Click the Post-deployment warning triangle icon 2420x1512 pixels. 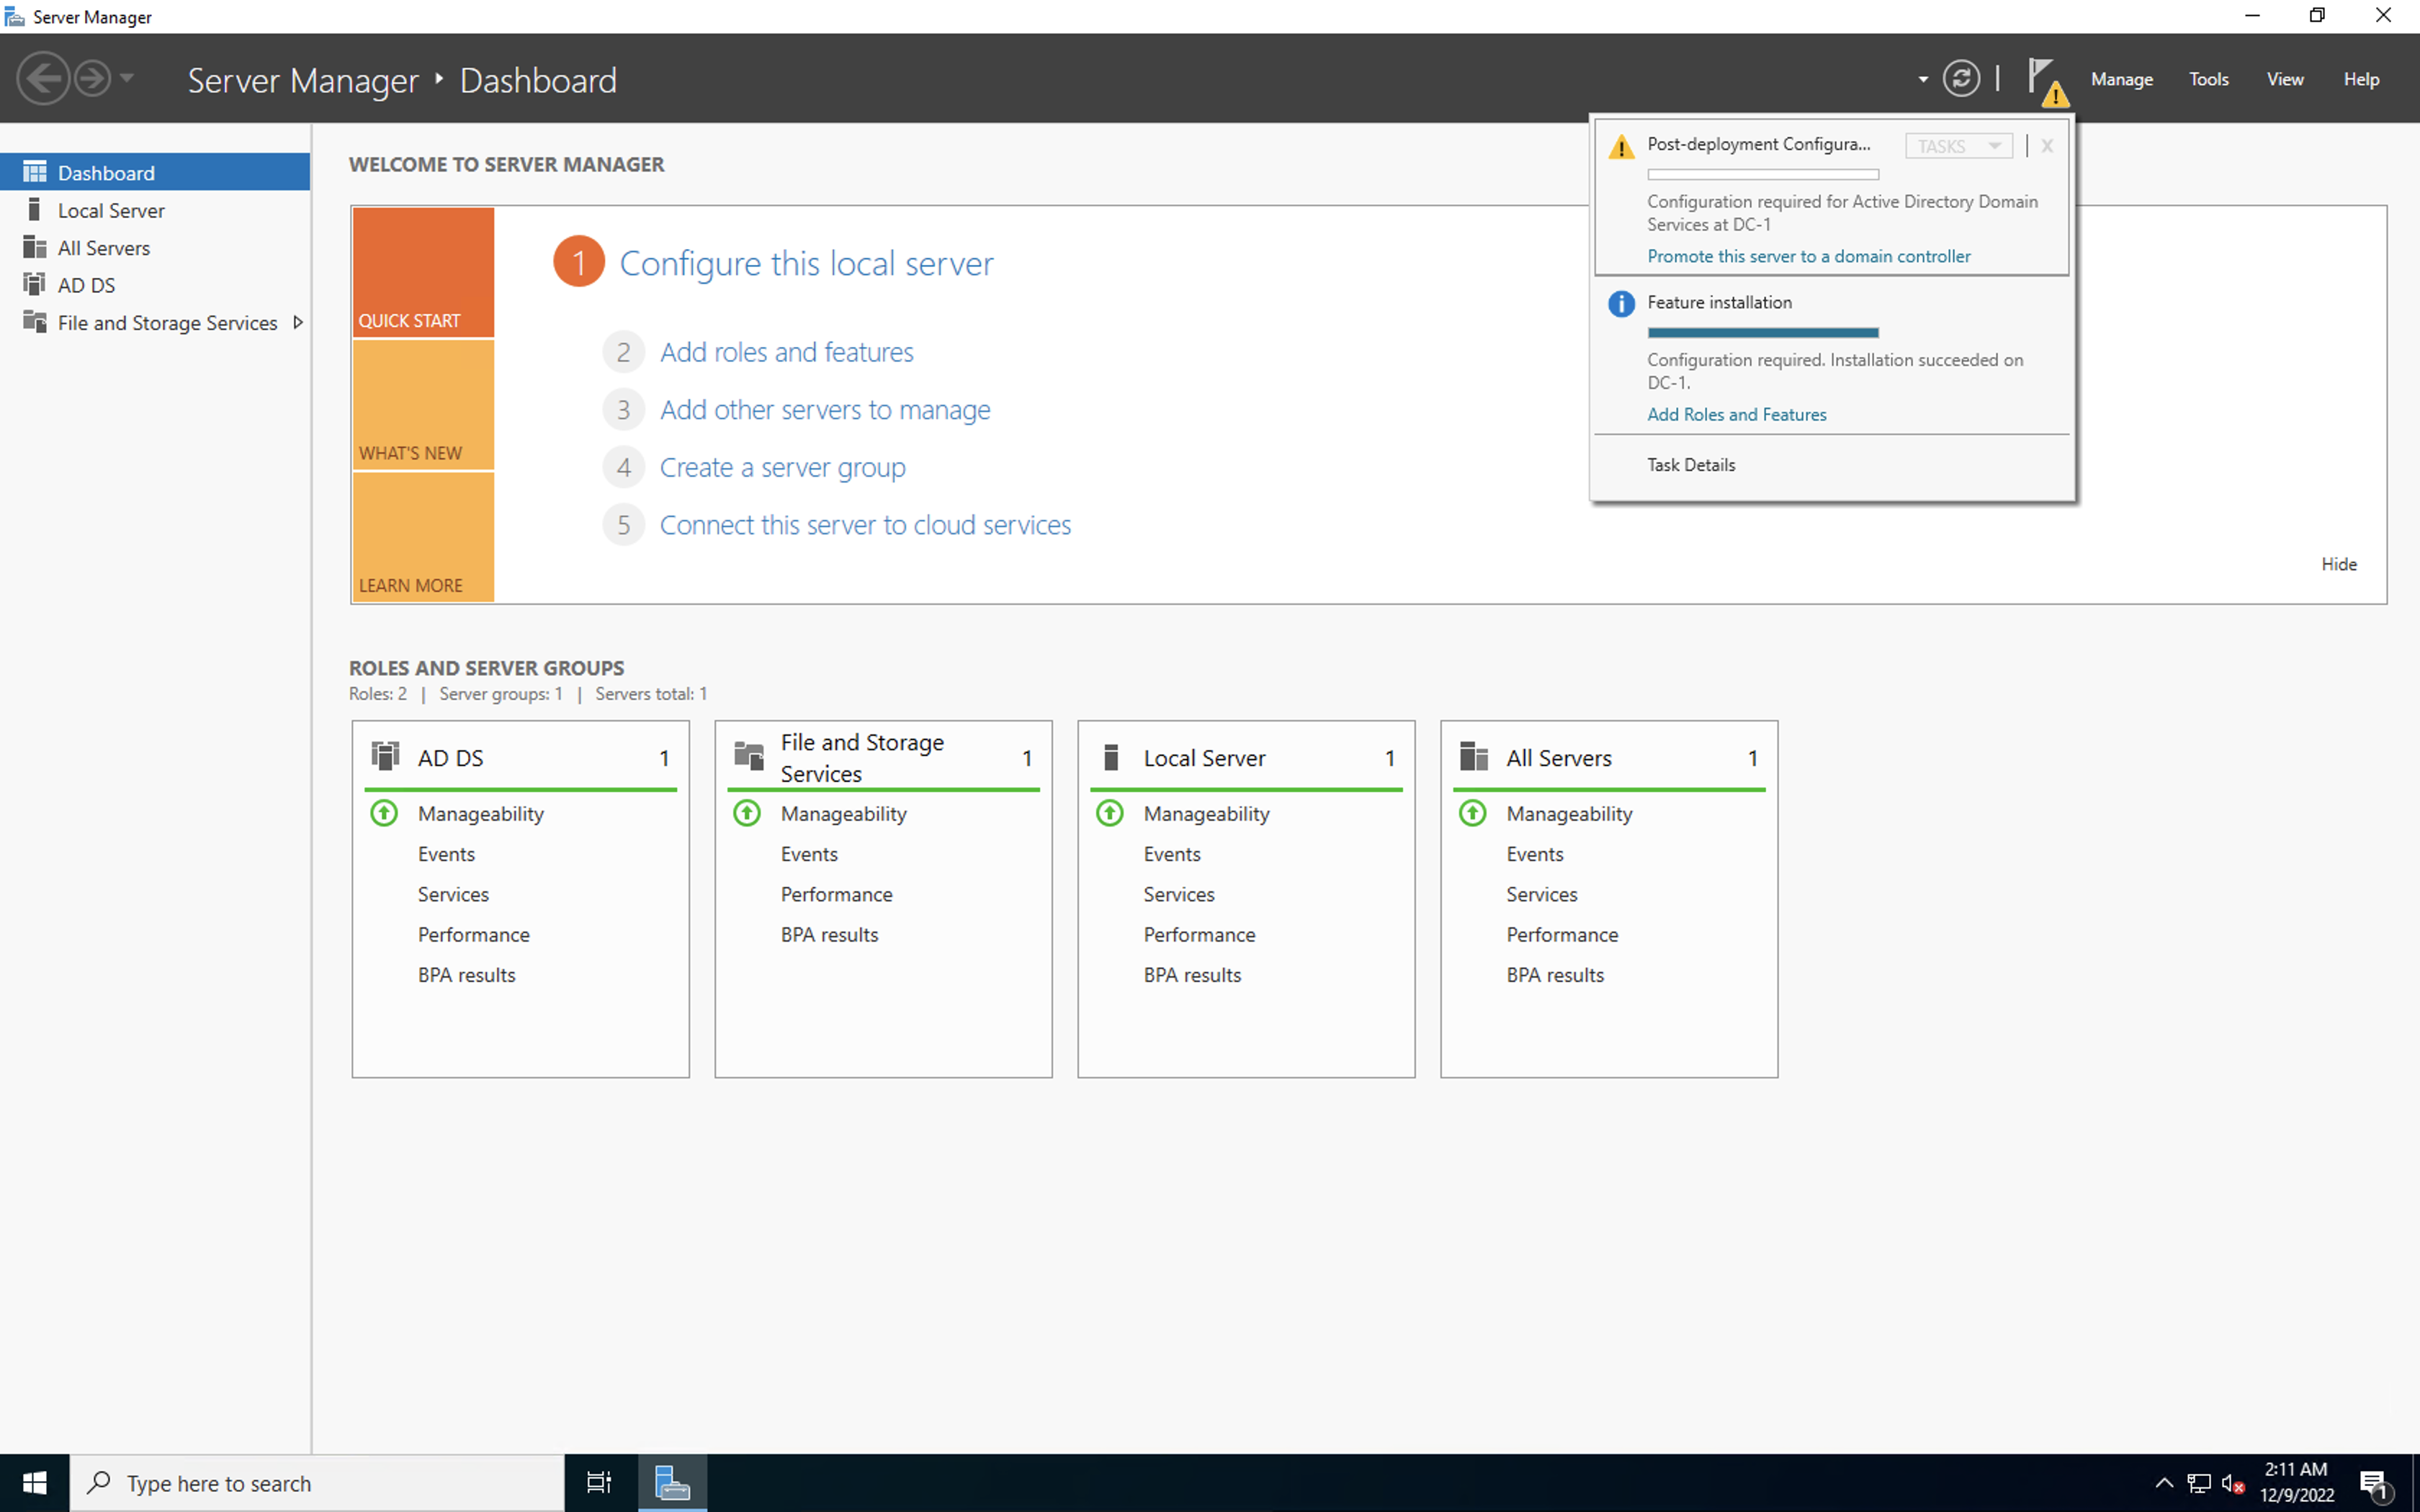(x=1621, y=147)
